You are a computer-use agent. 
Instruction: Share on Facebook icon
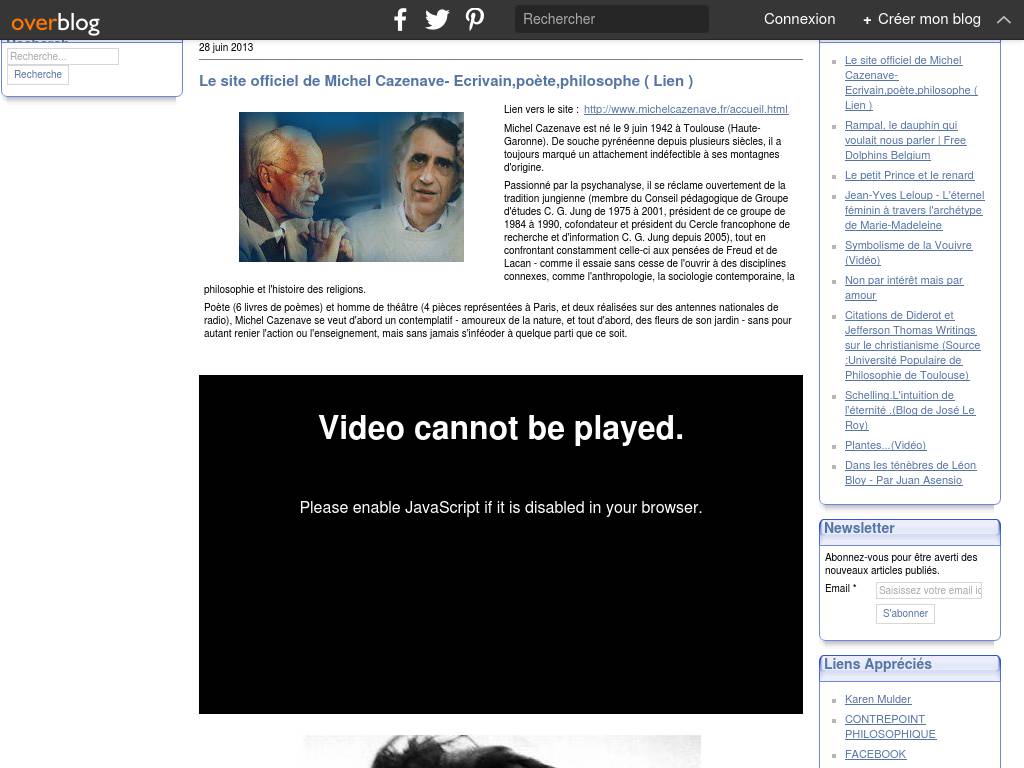pos(400,19)
